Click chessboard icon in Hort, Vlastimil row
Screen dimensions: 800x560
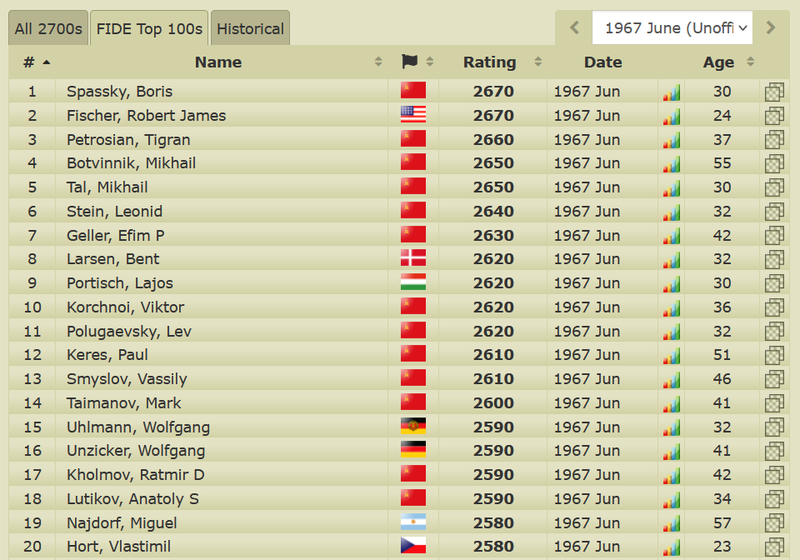tap(774, 547)
